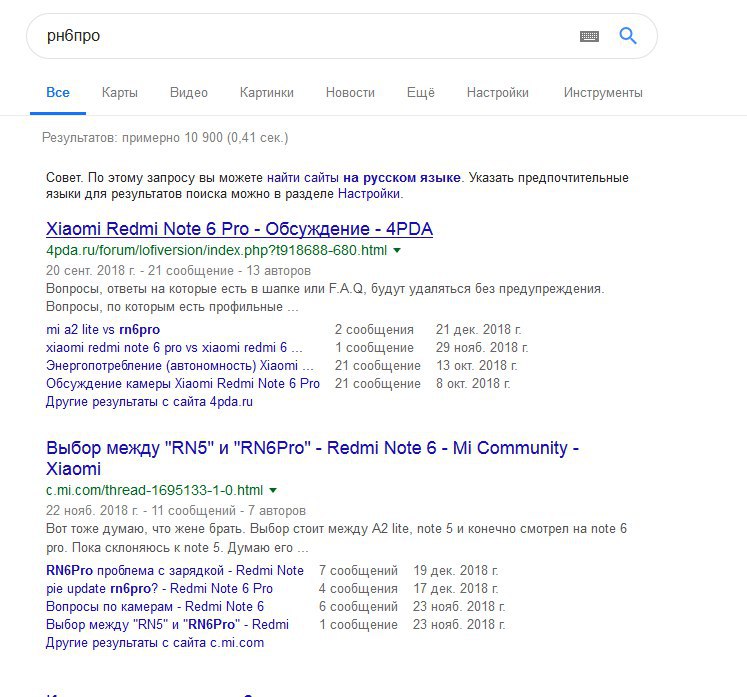This screenshot has height=697, width=747.
Task: Open 'Вопросы по камерам - Redmi Note 6' sublink
Action: click(155, 607)
